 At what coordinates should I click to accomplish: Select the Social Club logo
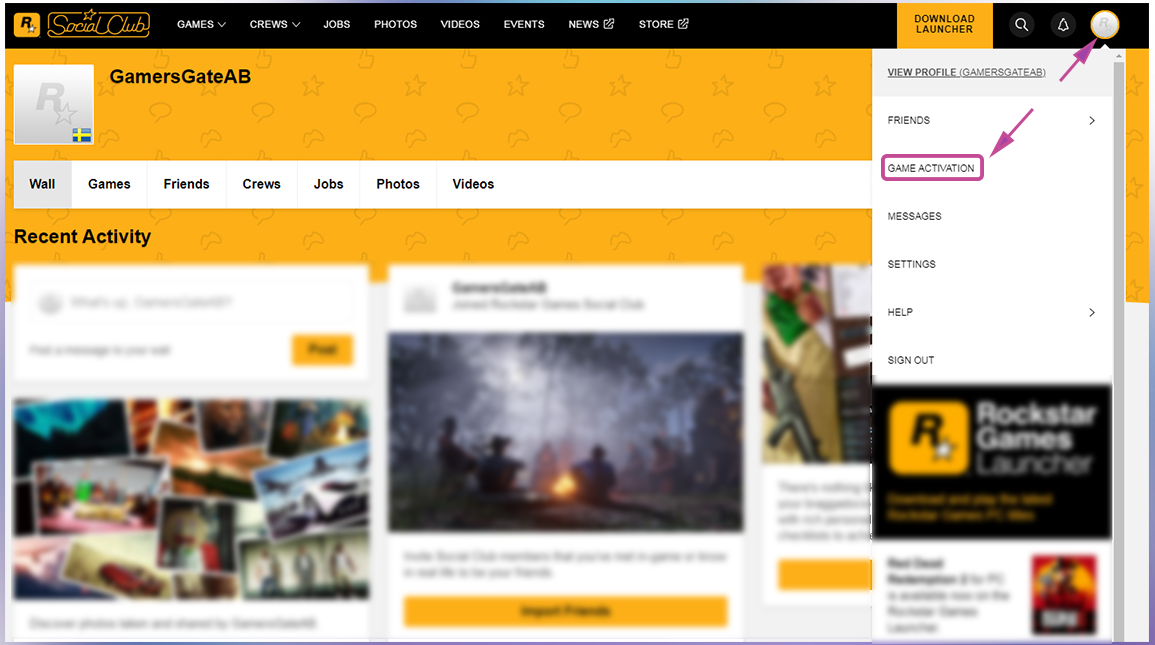coord(98,24)
